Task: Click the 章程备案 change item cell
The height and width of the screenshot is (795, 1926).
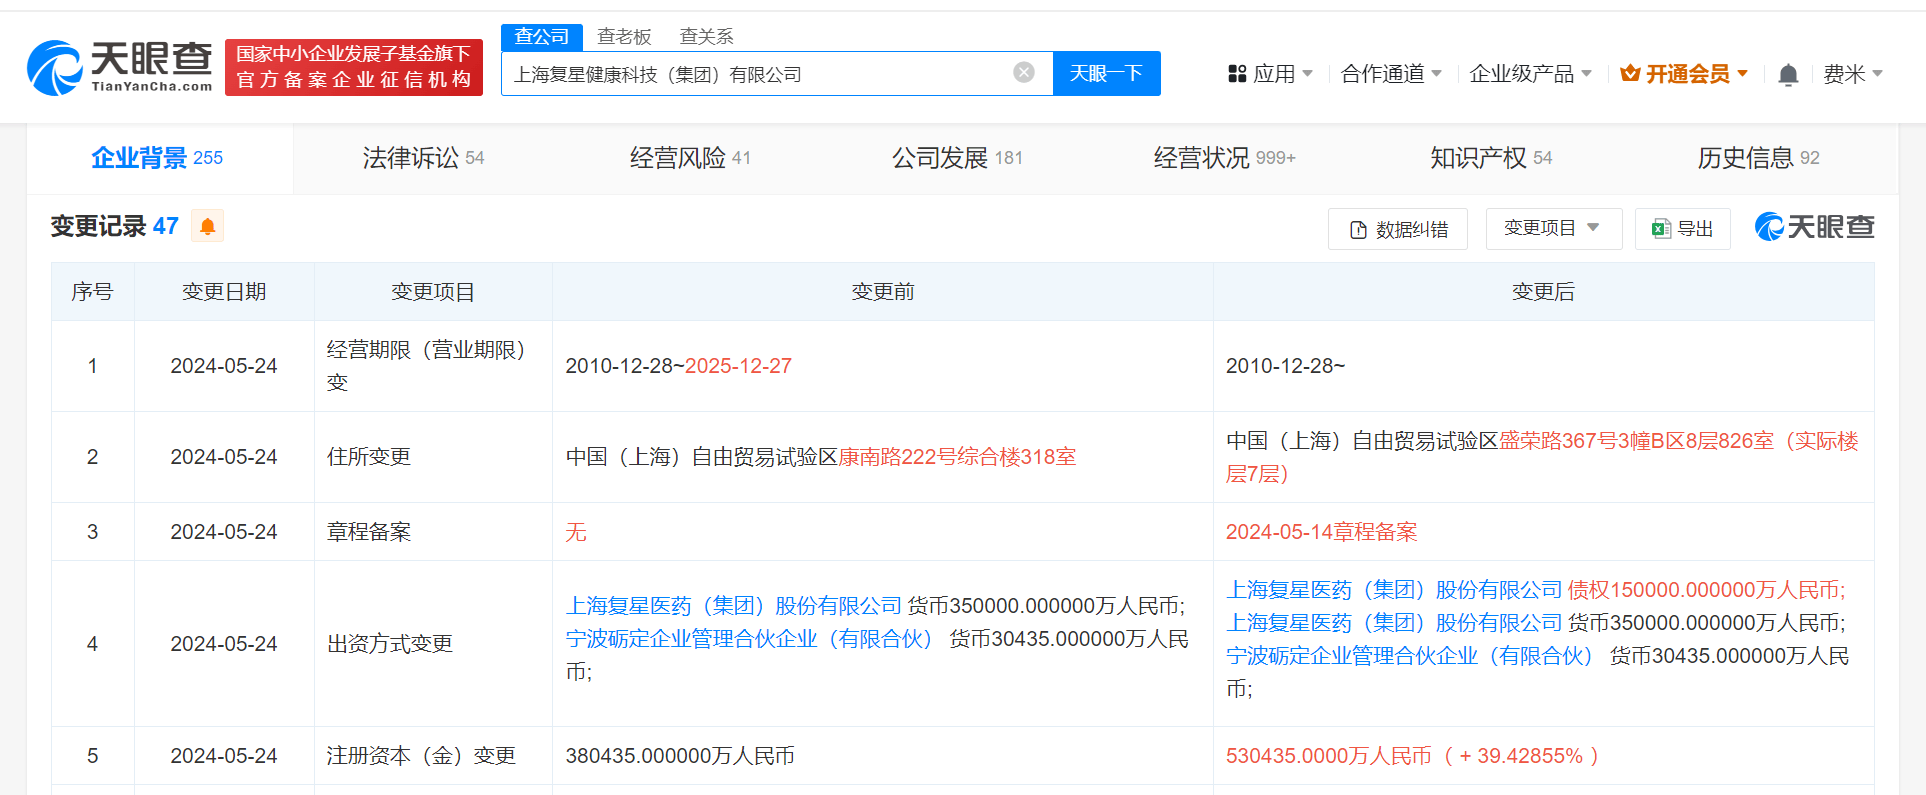Action: click(432, 532)
